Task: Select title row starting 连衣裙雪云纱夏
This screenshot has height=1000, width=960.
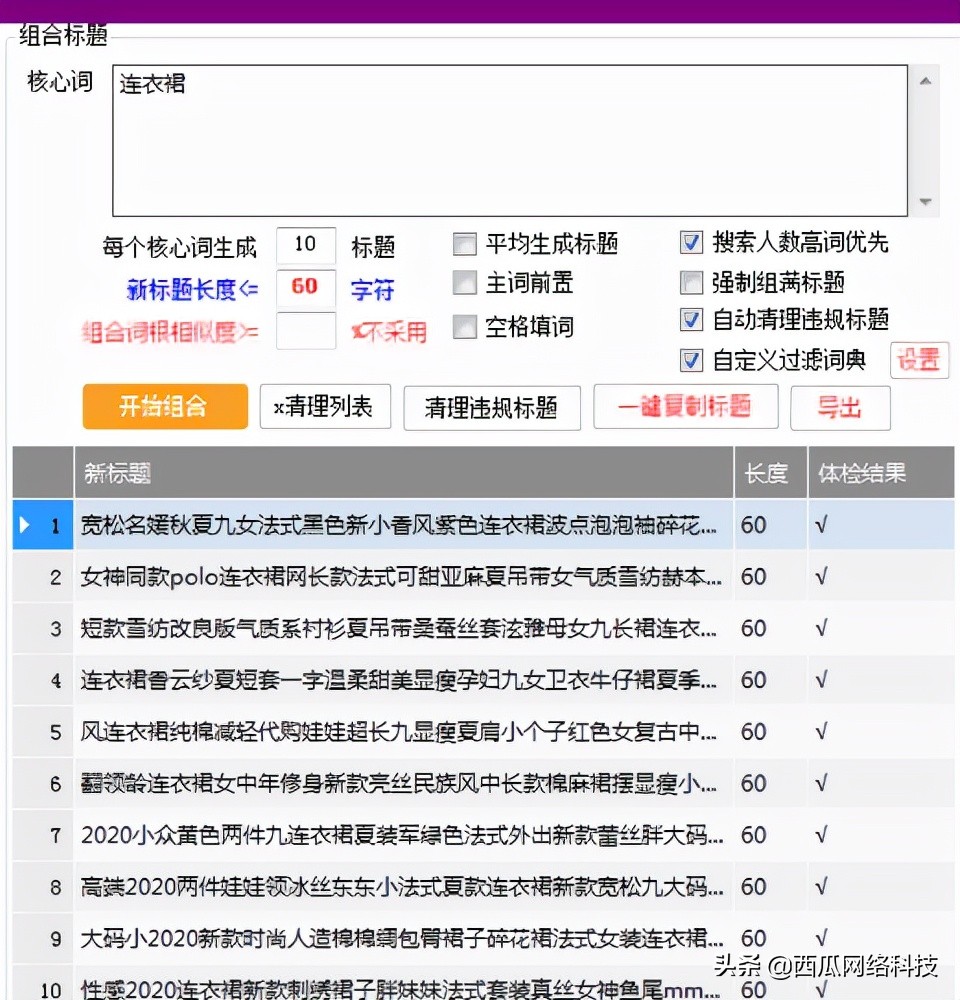Action: (404, 680)
